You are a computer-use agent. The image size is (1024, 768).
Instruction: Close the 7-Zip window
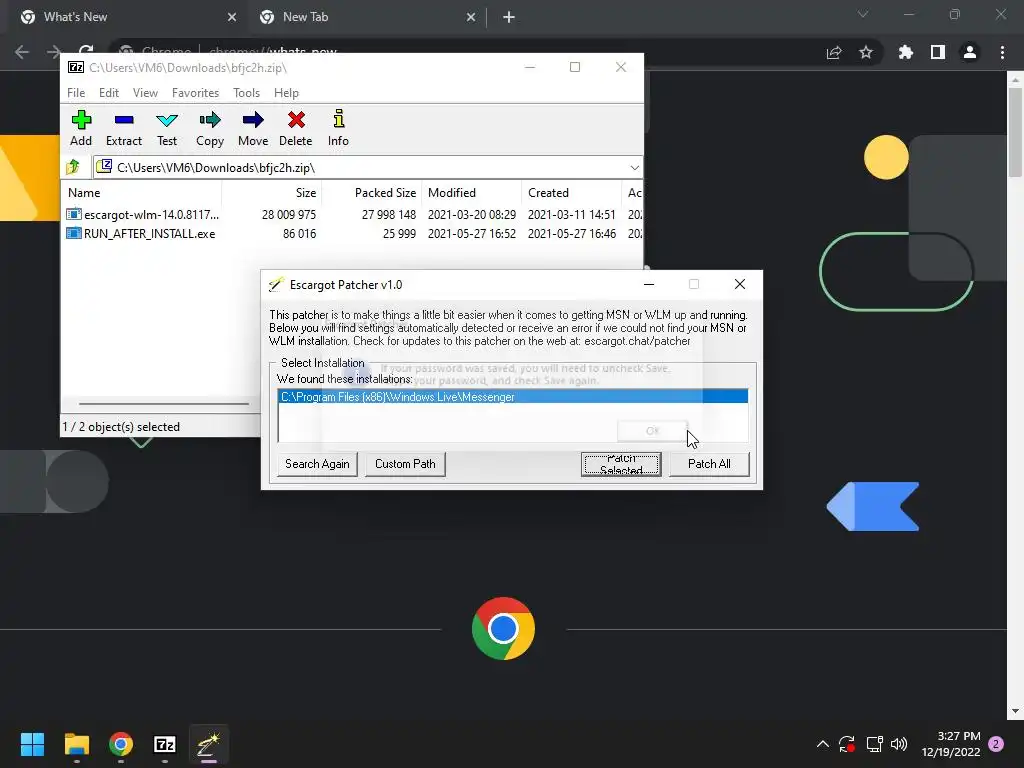[x=621, y=67]
